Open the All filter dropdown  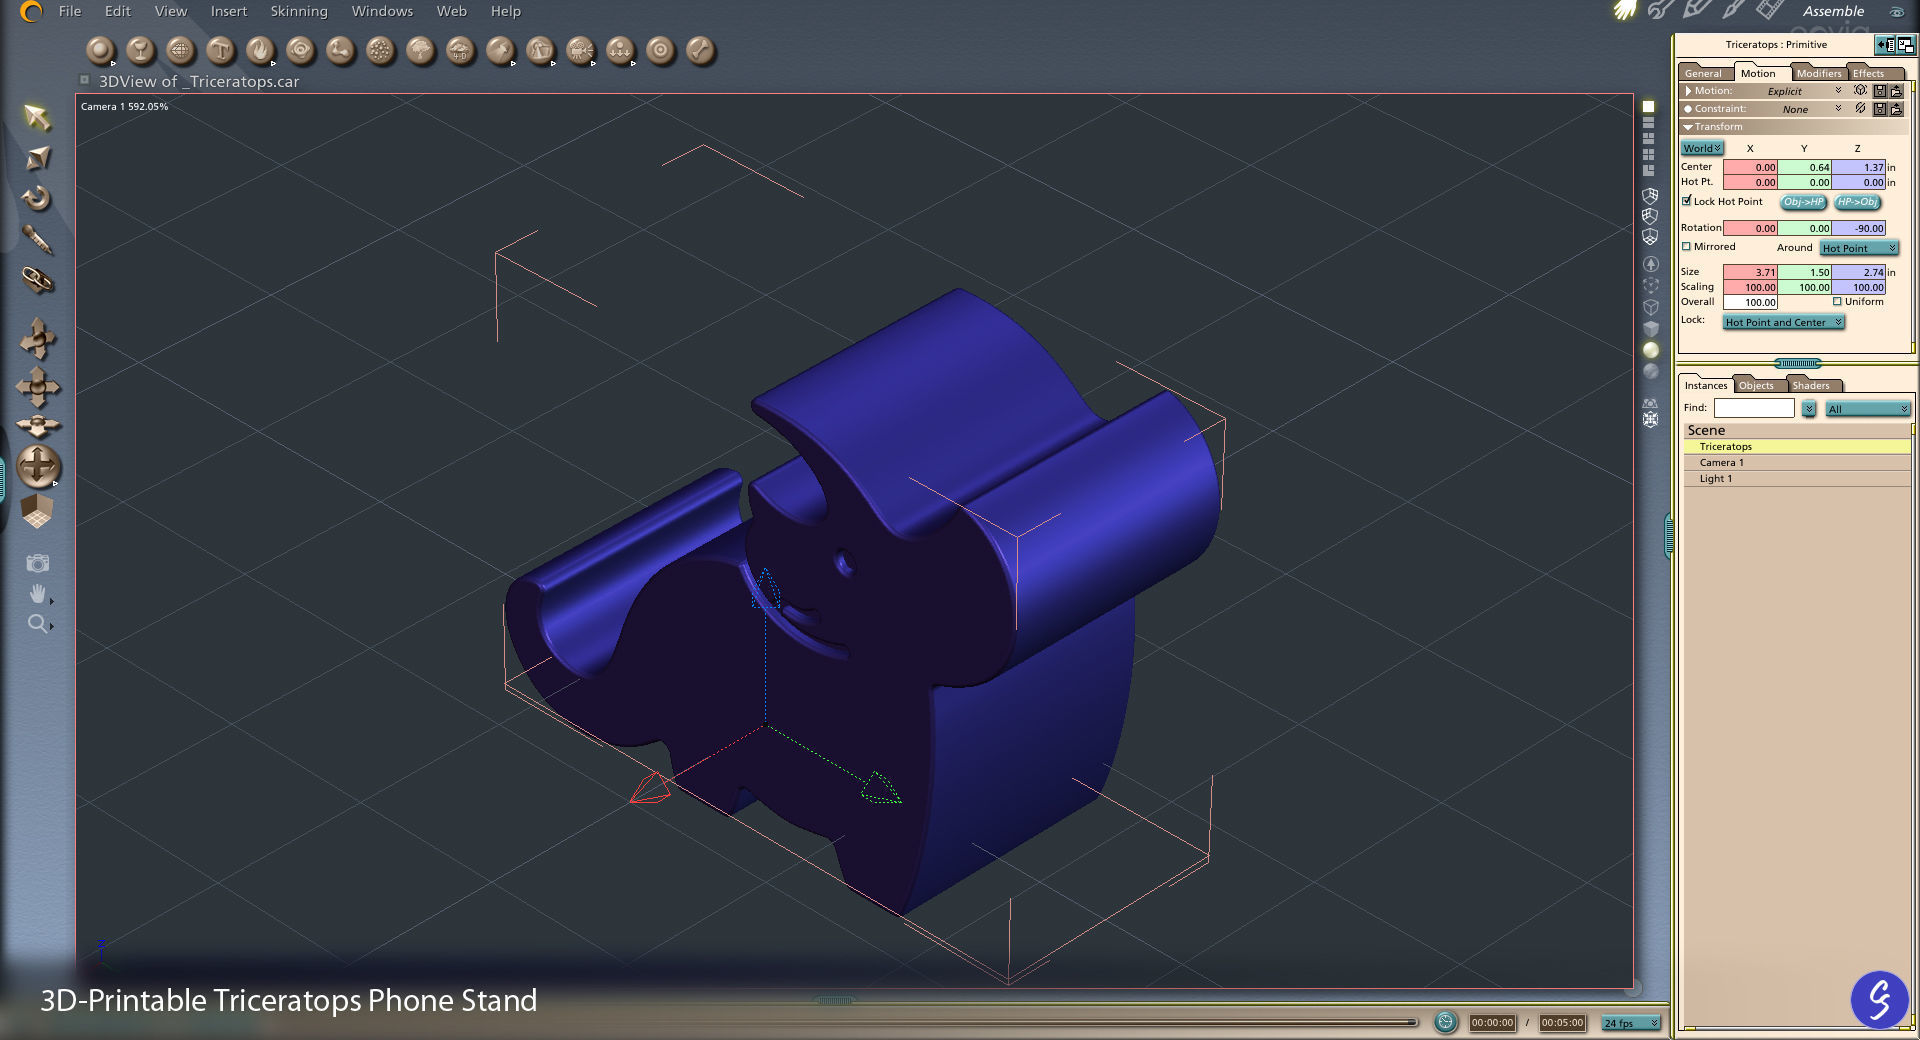tap(1868, 408)
